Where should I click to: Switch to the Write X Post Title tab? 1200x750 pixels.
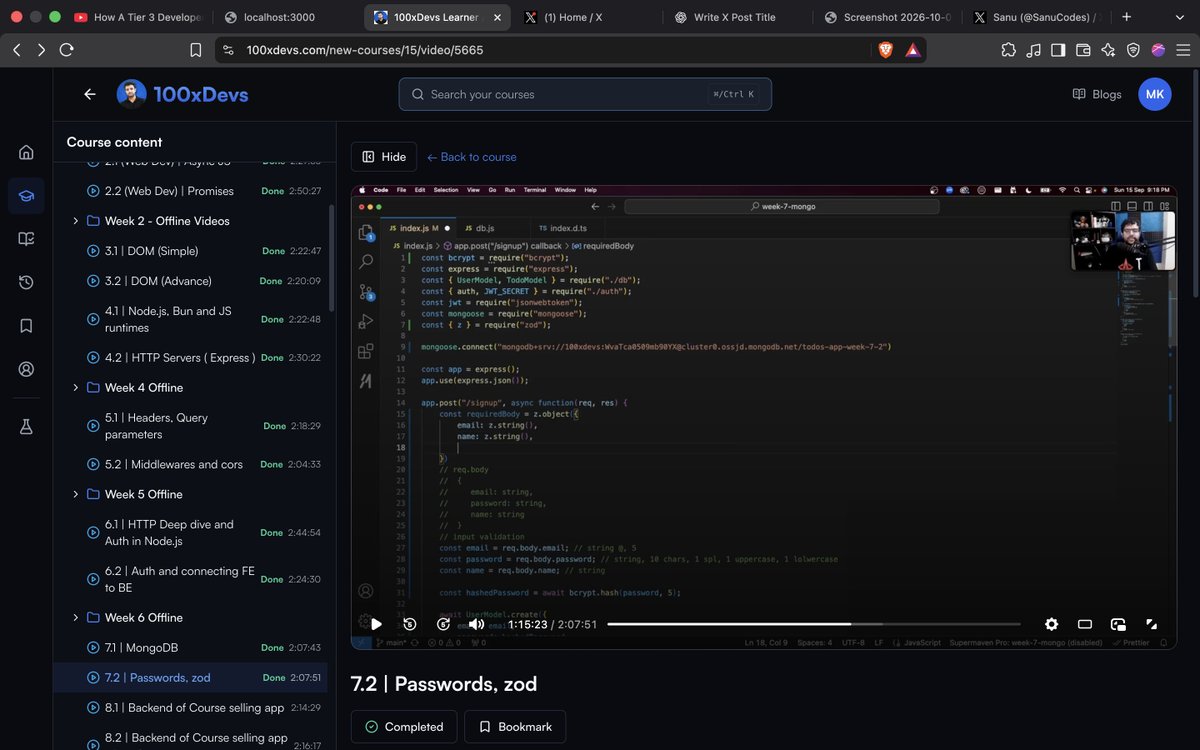tap(737, 17)
